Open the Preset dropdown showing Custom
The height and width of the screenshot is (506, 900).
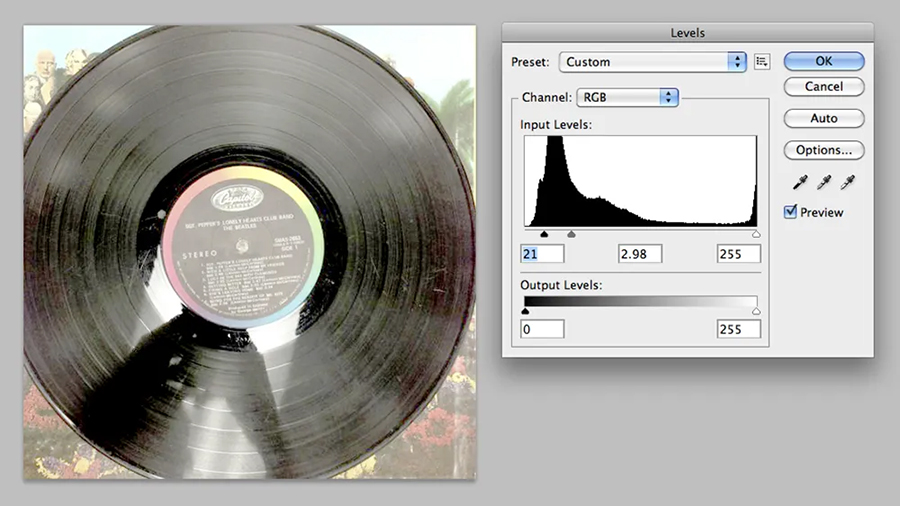pyautogui.click(x=653, y=62)
